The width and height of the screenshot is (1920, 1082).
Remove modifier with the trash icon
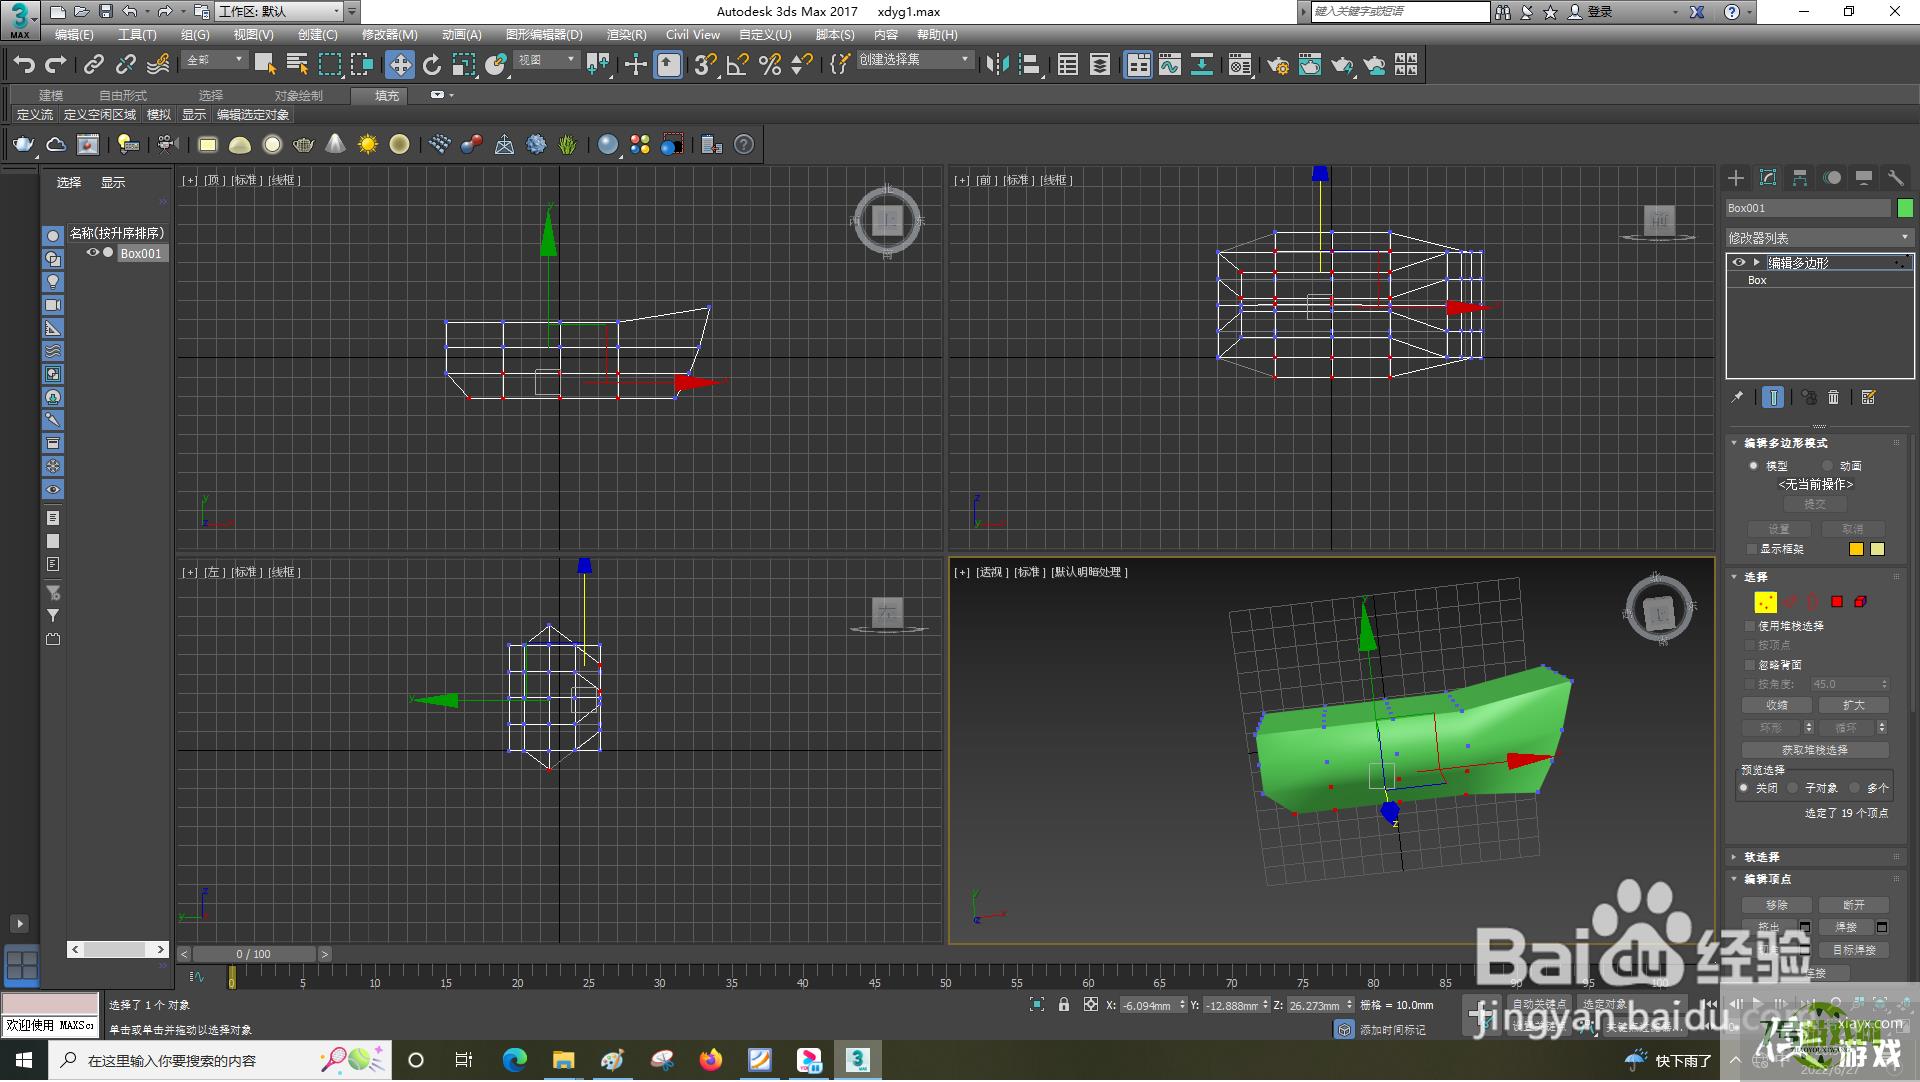coord(1834,397)
